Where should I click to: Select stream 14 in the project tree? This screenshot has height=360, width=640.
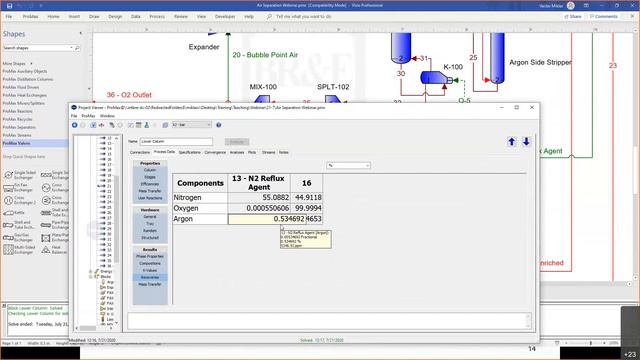pos(106,149)
